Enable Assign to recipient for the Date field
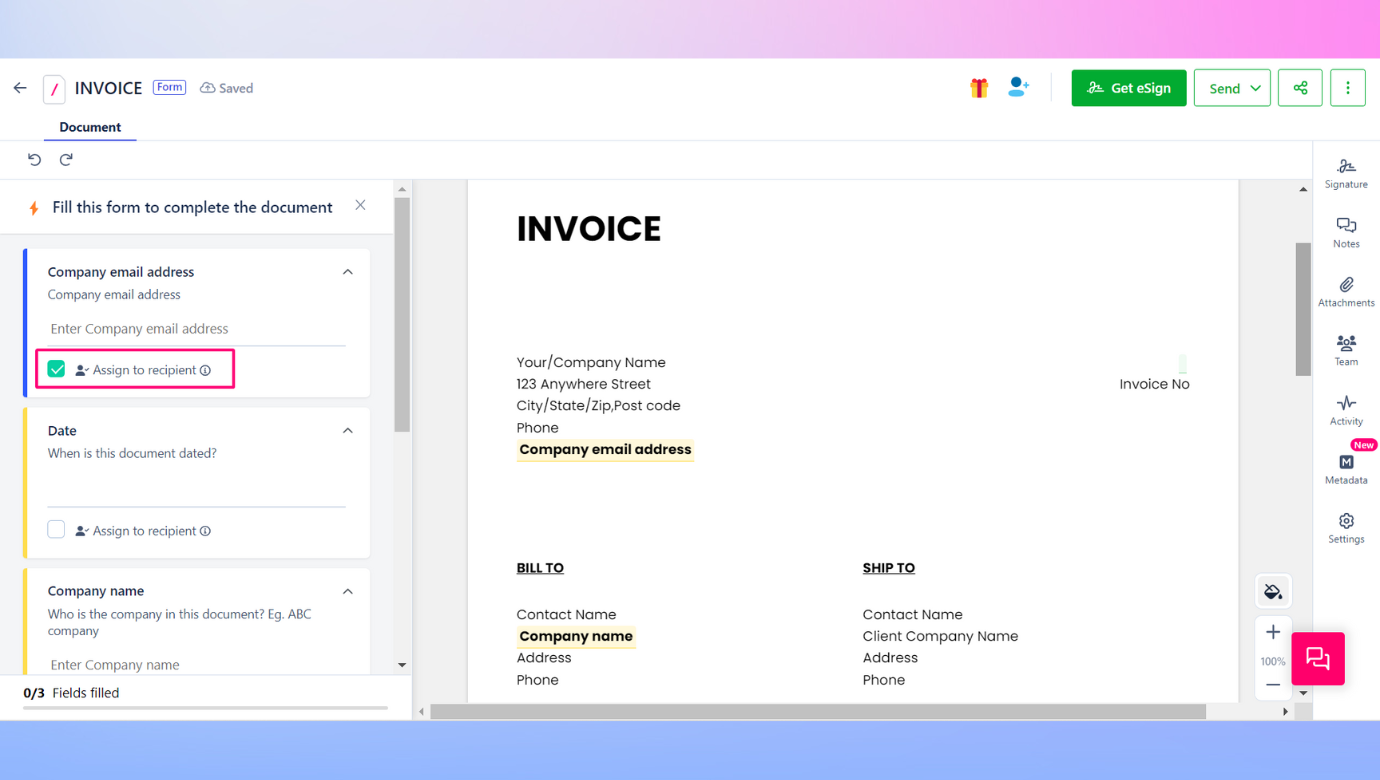The image size is (1380, 780). tap(56, 529)
